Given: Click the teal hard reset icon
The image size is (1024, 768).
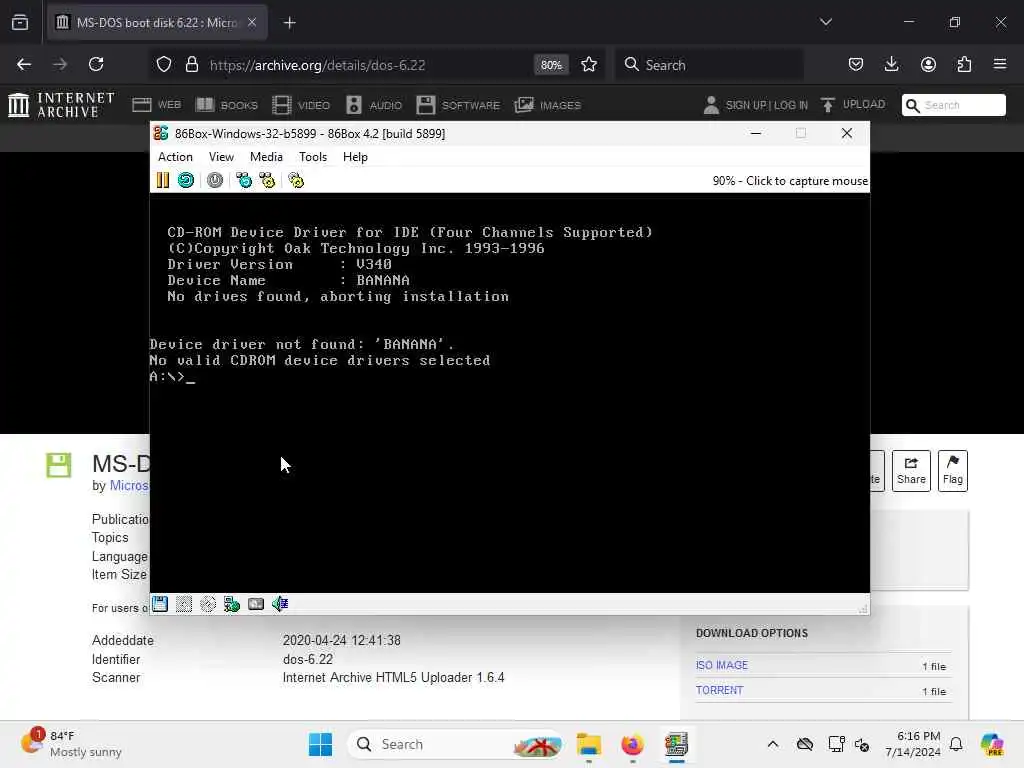Looking at the screenshot, I should pyautogui.click(x=186, y=180).
